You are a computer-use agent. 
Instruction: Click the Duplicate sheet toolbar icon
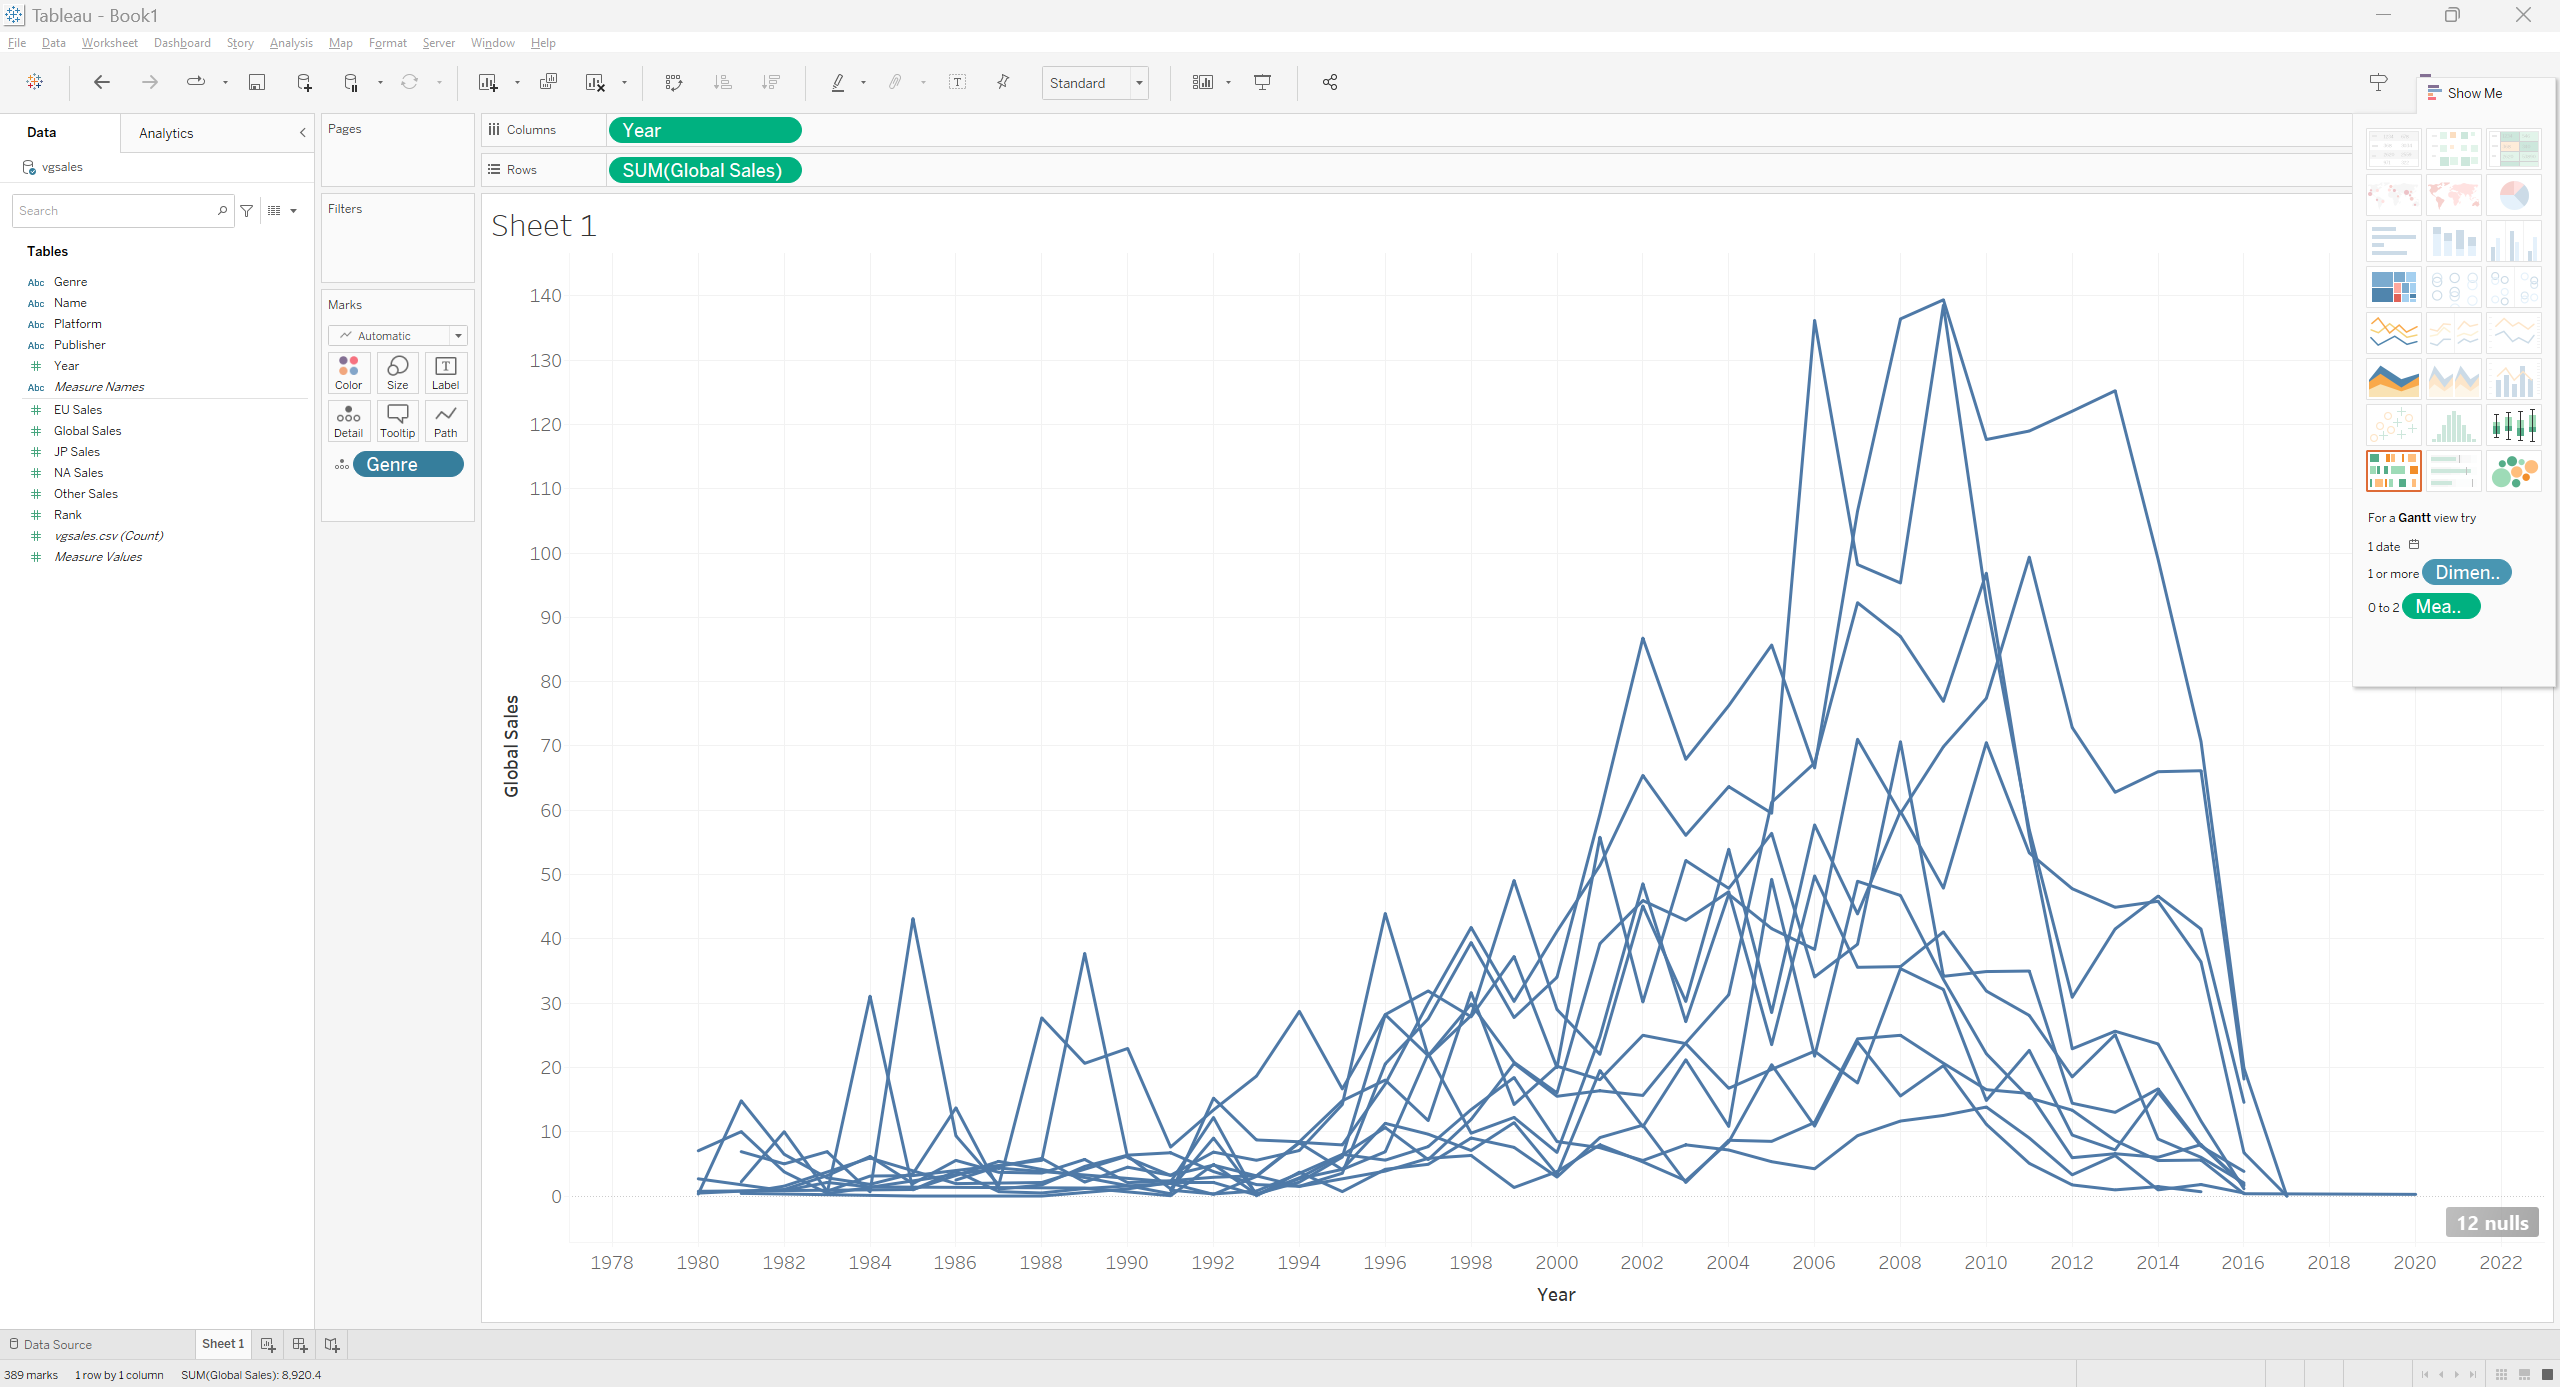point(548,82)
